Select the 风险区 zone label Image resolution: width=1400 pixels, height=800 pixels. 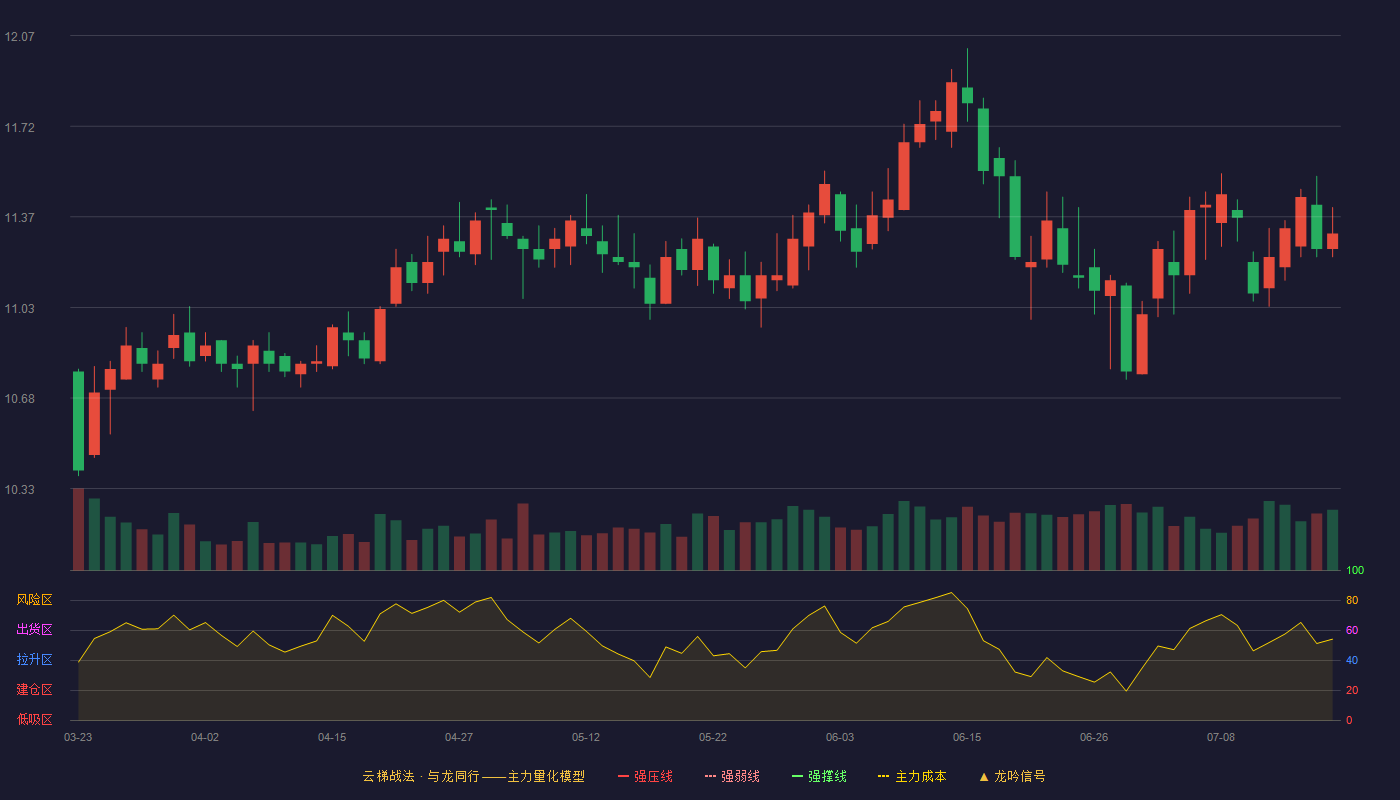tap(34, 600)
